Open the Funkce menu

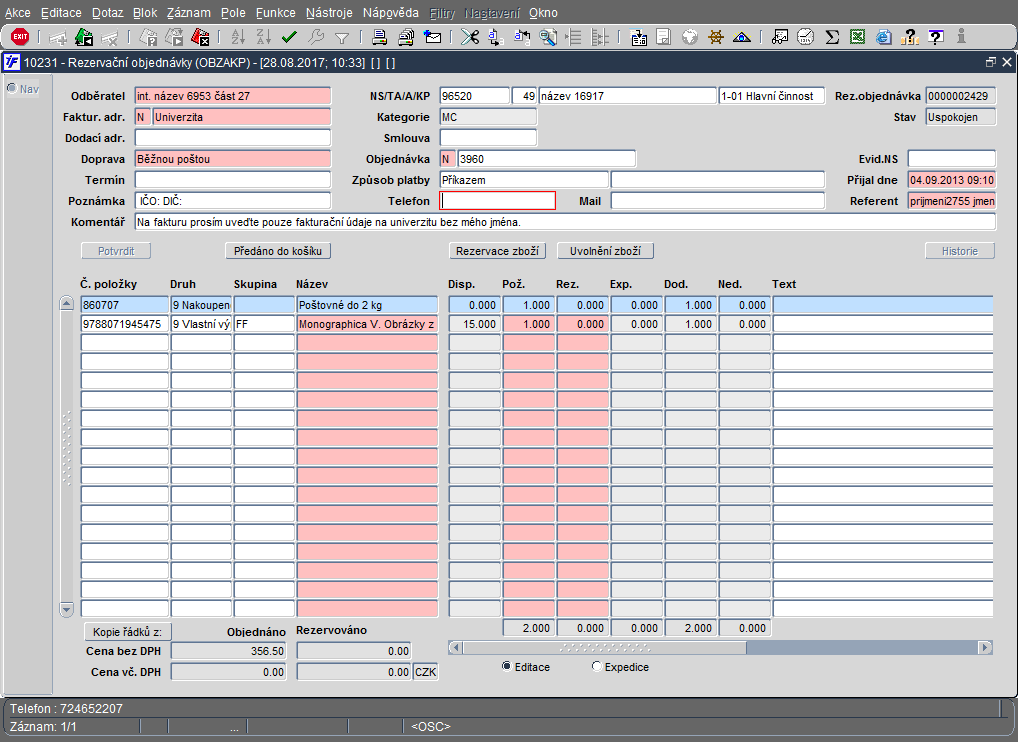[275, 12]
